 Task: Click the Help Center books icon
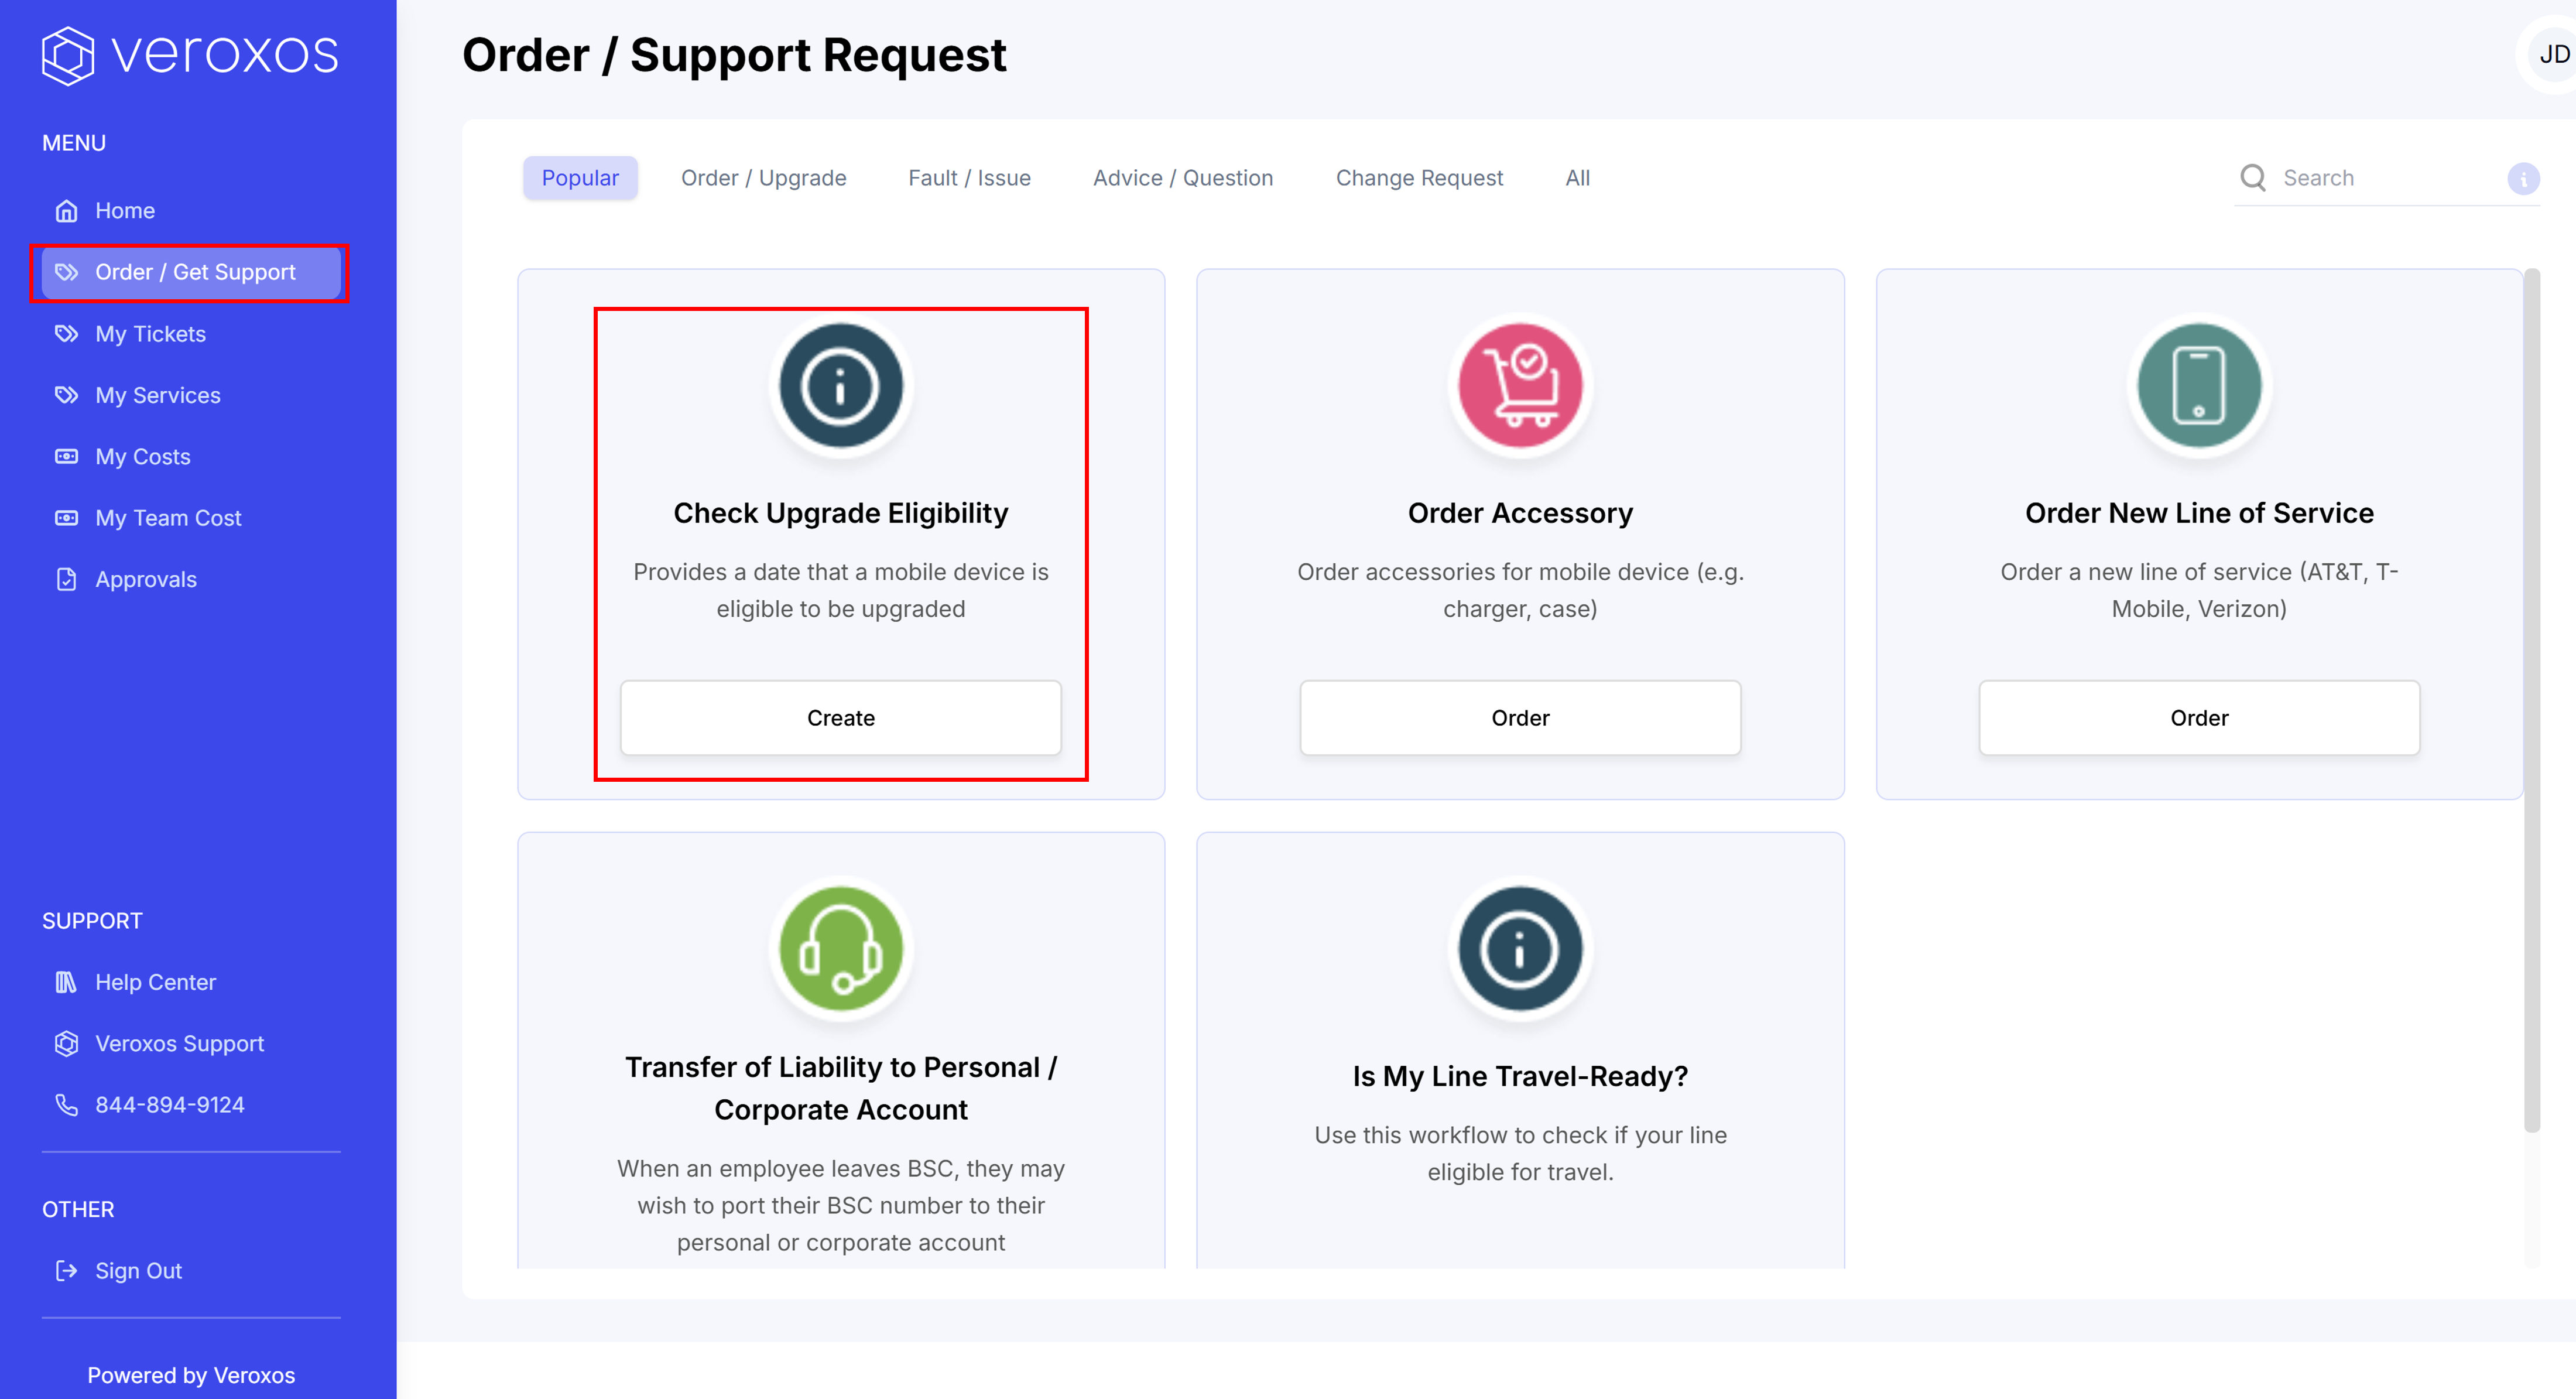pyautogui.click(x=66, y=982)
